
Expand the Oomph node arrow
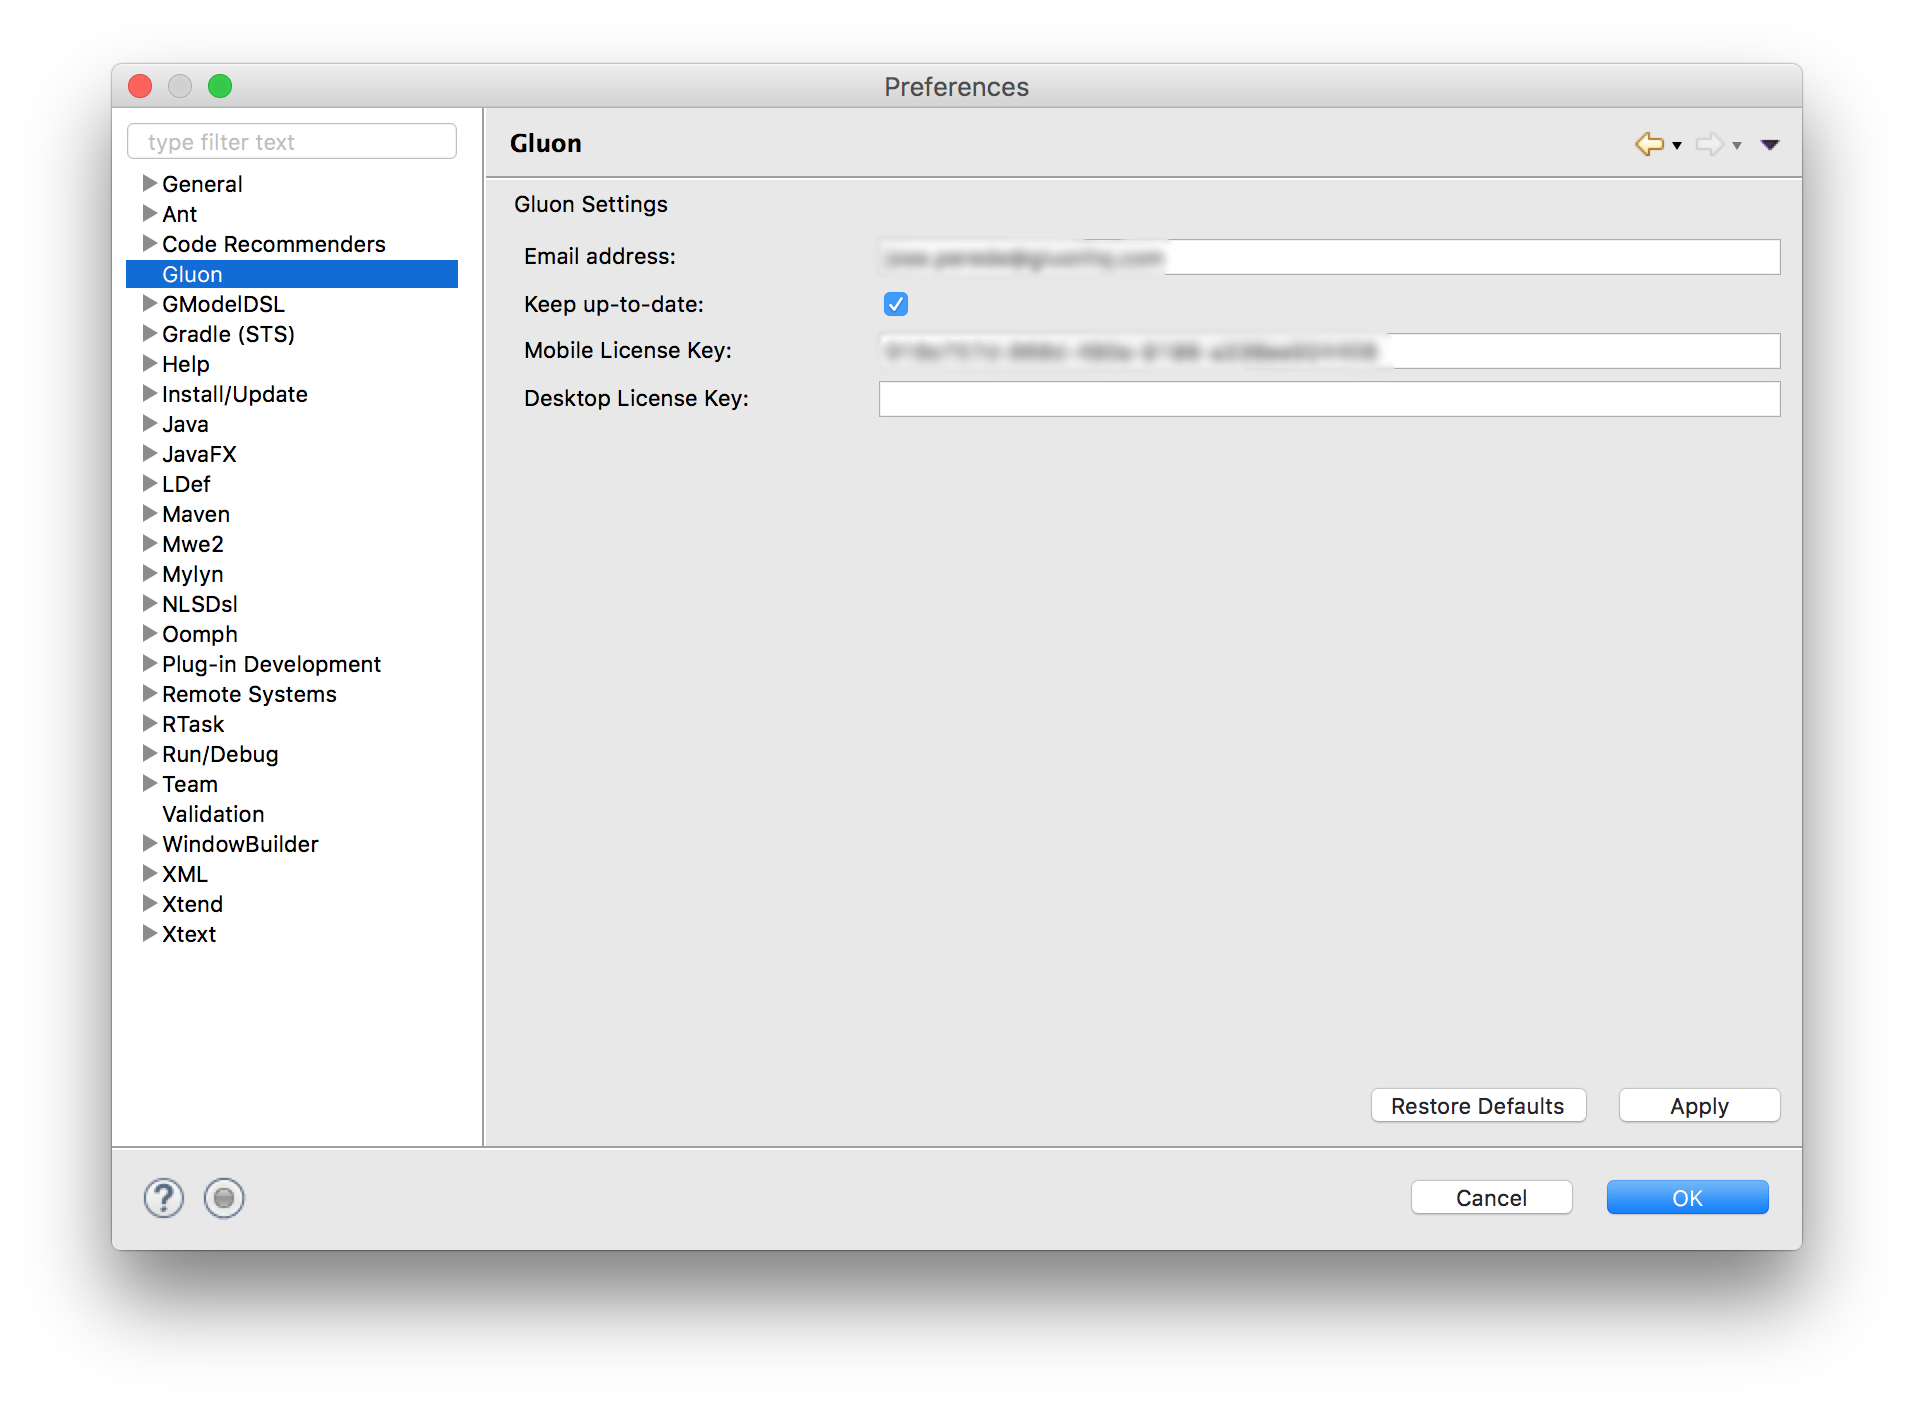click(x=150, y=633)
